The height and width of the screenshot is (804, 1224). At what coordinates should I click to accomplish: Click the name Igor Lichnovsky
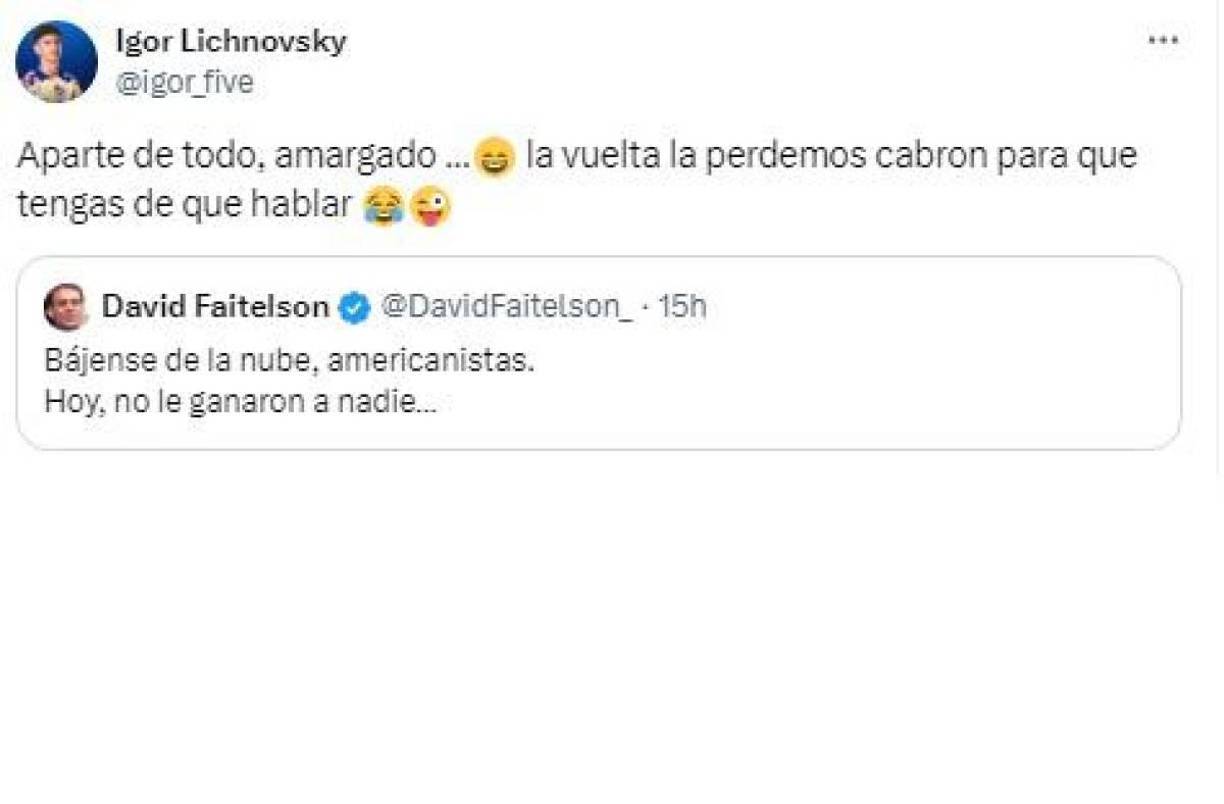point(230,42)
